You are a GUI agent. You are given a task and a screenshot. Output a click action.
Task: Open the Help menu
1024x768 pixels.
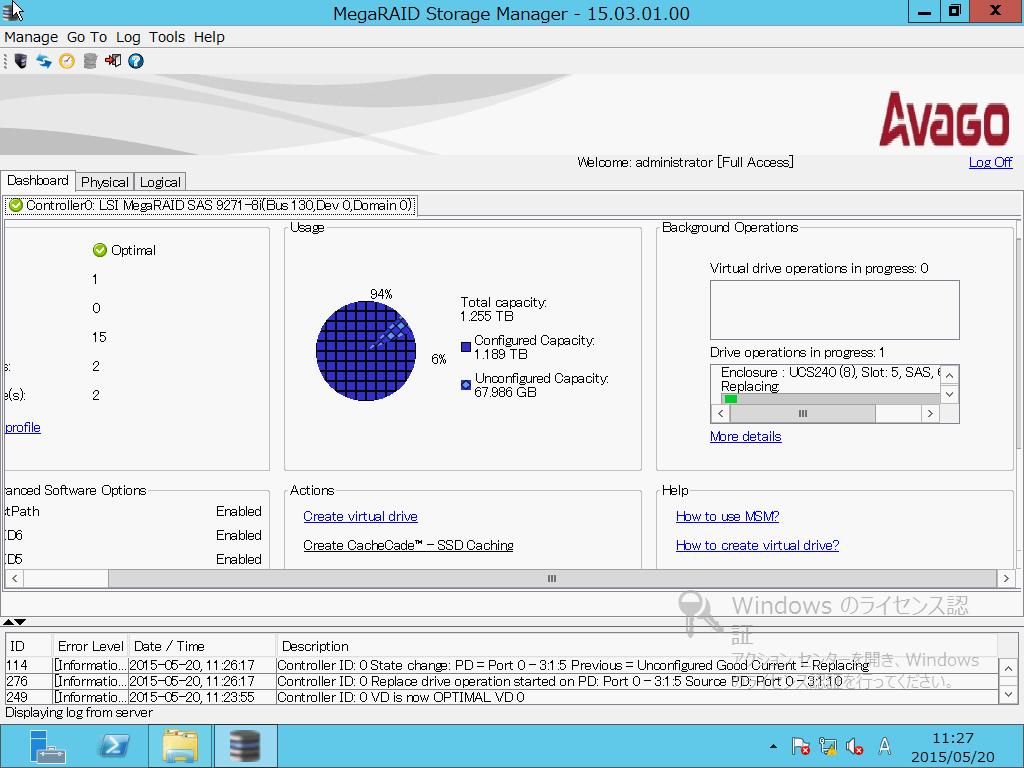point(209,37)
